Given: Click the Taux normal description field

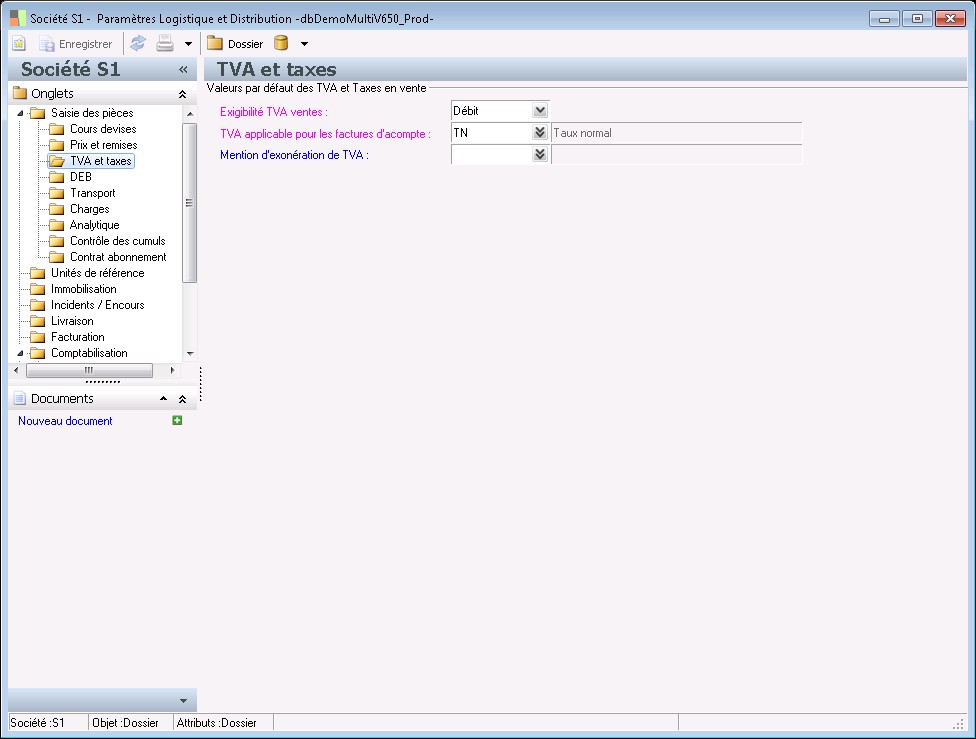Looking at the screenshot, I should tap(677, 133).
